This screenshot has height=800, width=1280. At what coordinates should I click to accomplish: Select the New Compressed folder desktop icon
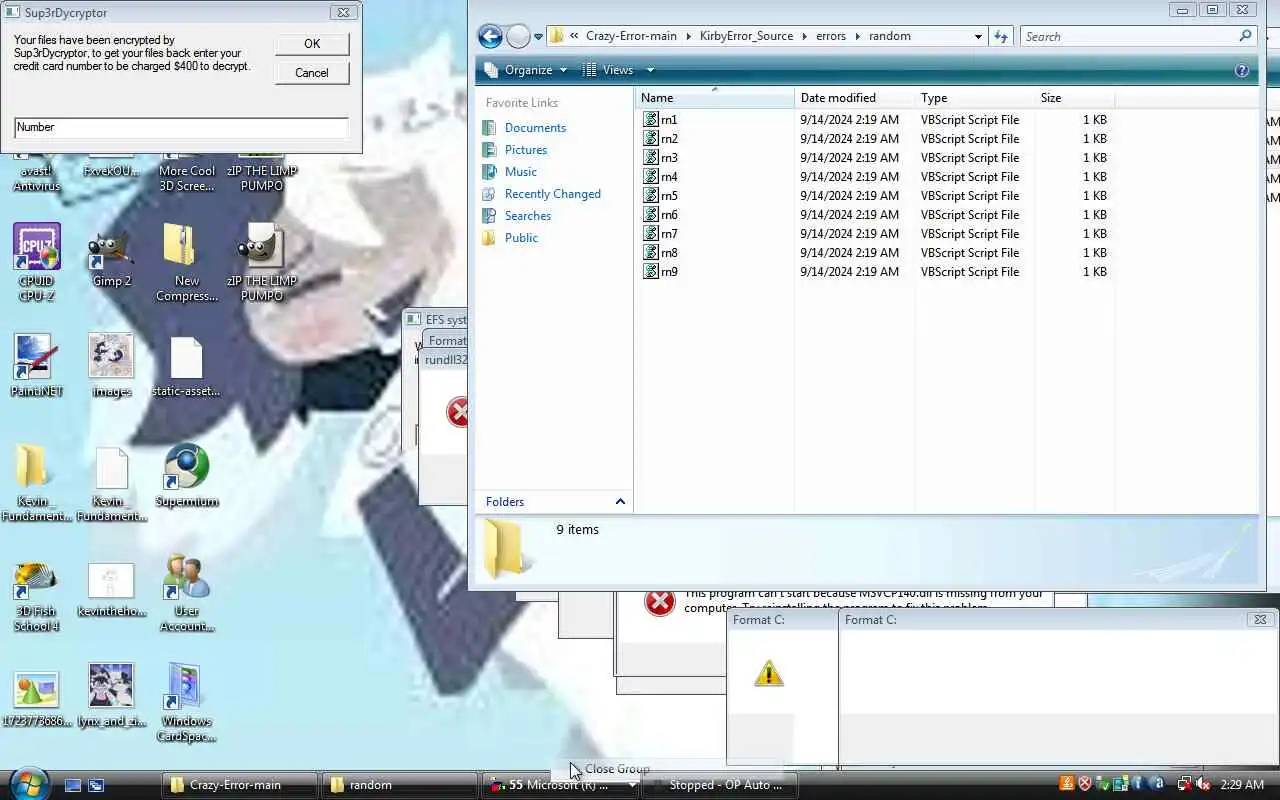187,262
